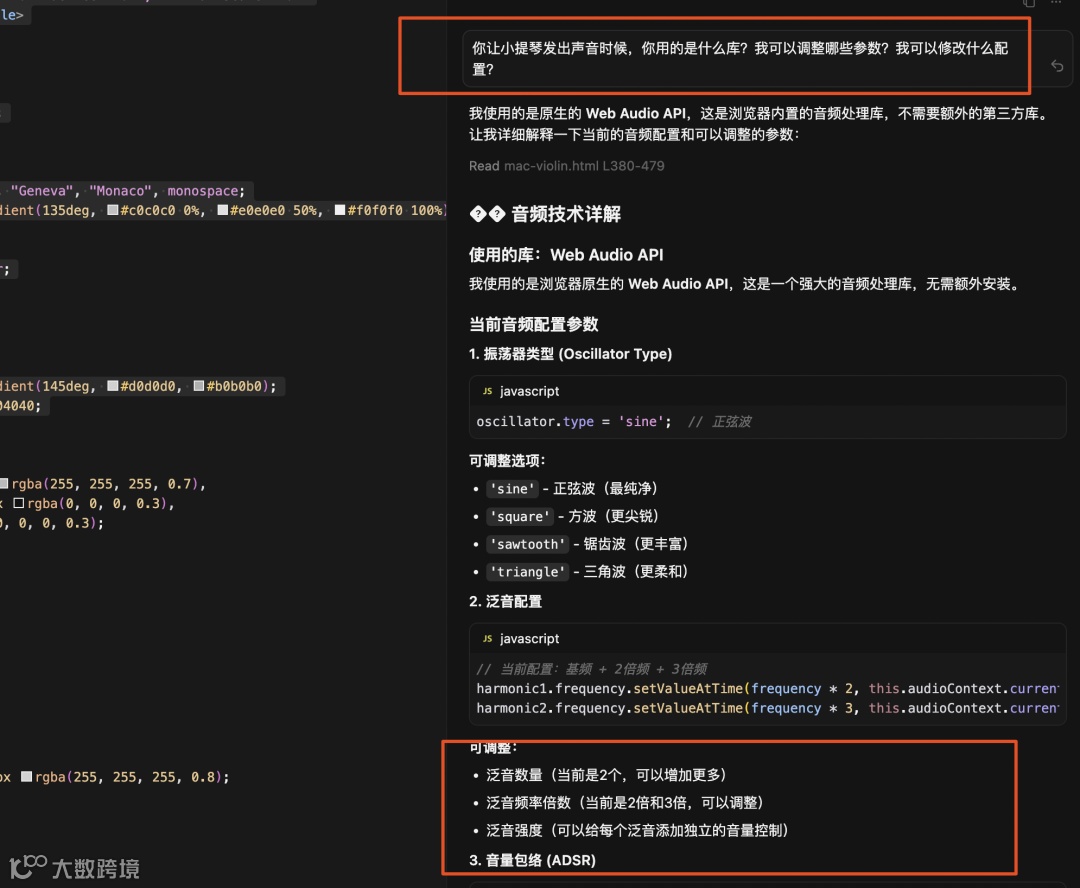Click the 泛音强度 bullet item

coord(637,830)
